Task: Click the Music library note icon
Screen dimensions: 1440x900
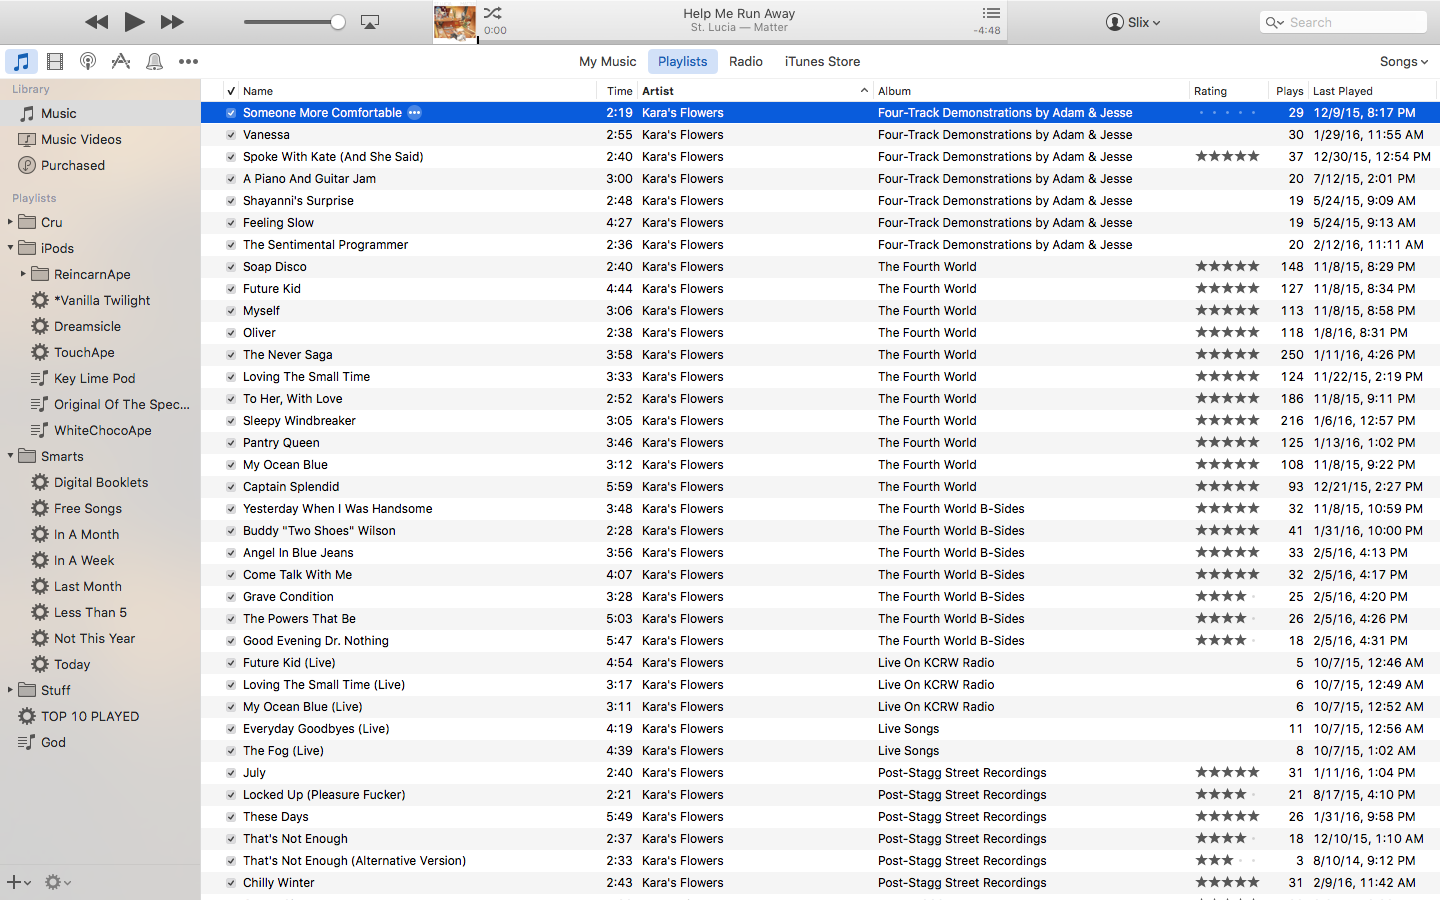Action: click(21, 61)
